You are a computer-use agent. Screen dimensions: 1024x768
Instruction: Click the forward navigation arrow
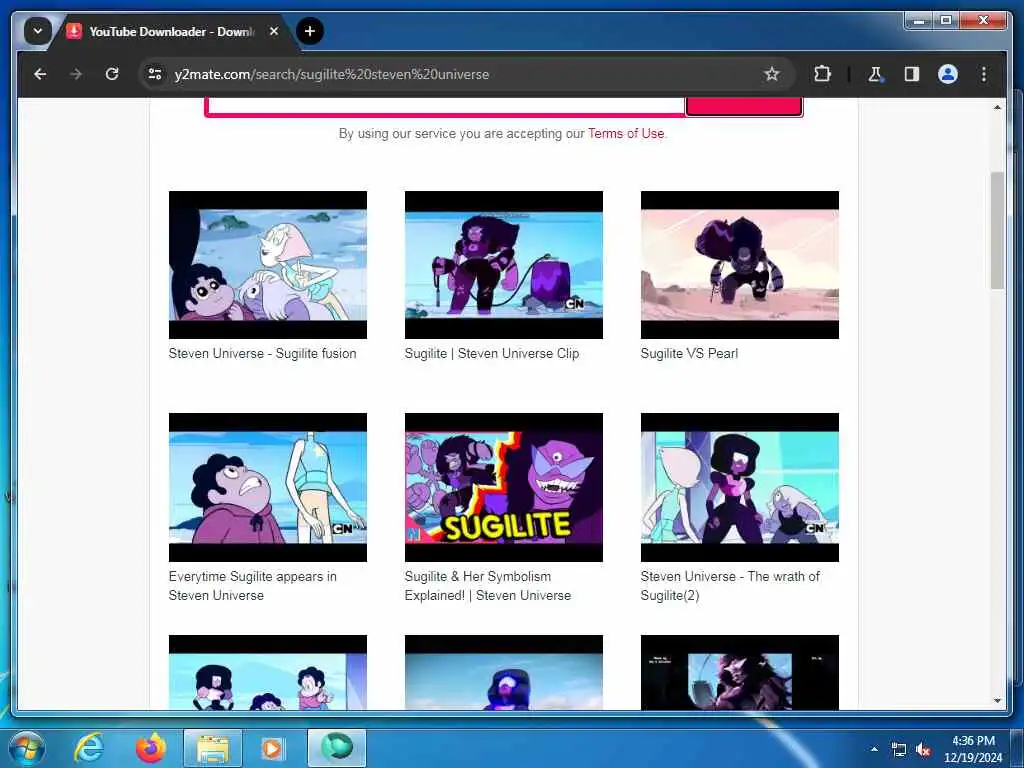(x=76, y=74)
